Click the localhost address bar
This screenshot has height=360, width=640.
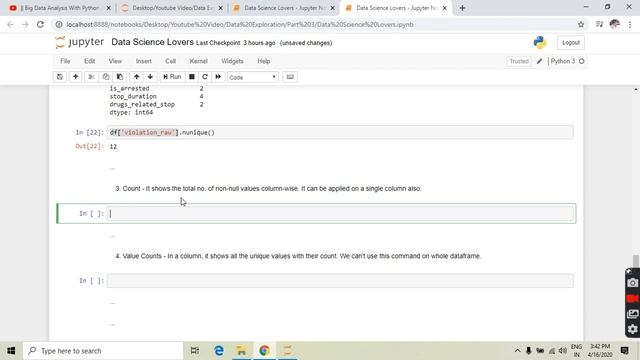tap(318, 24)
